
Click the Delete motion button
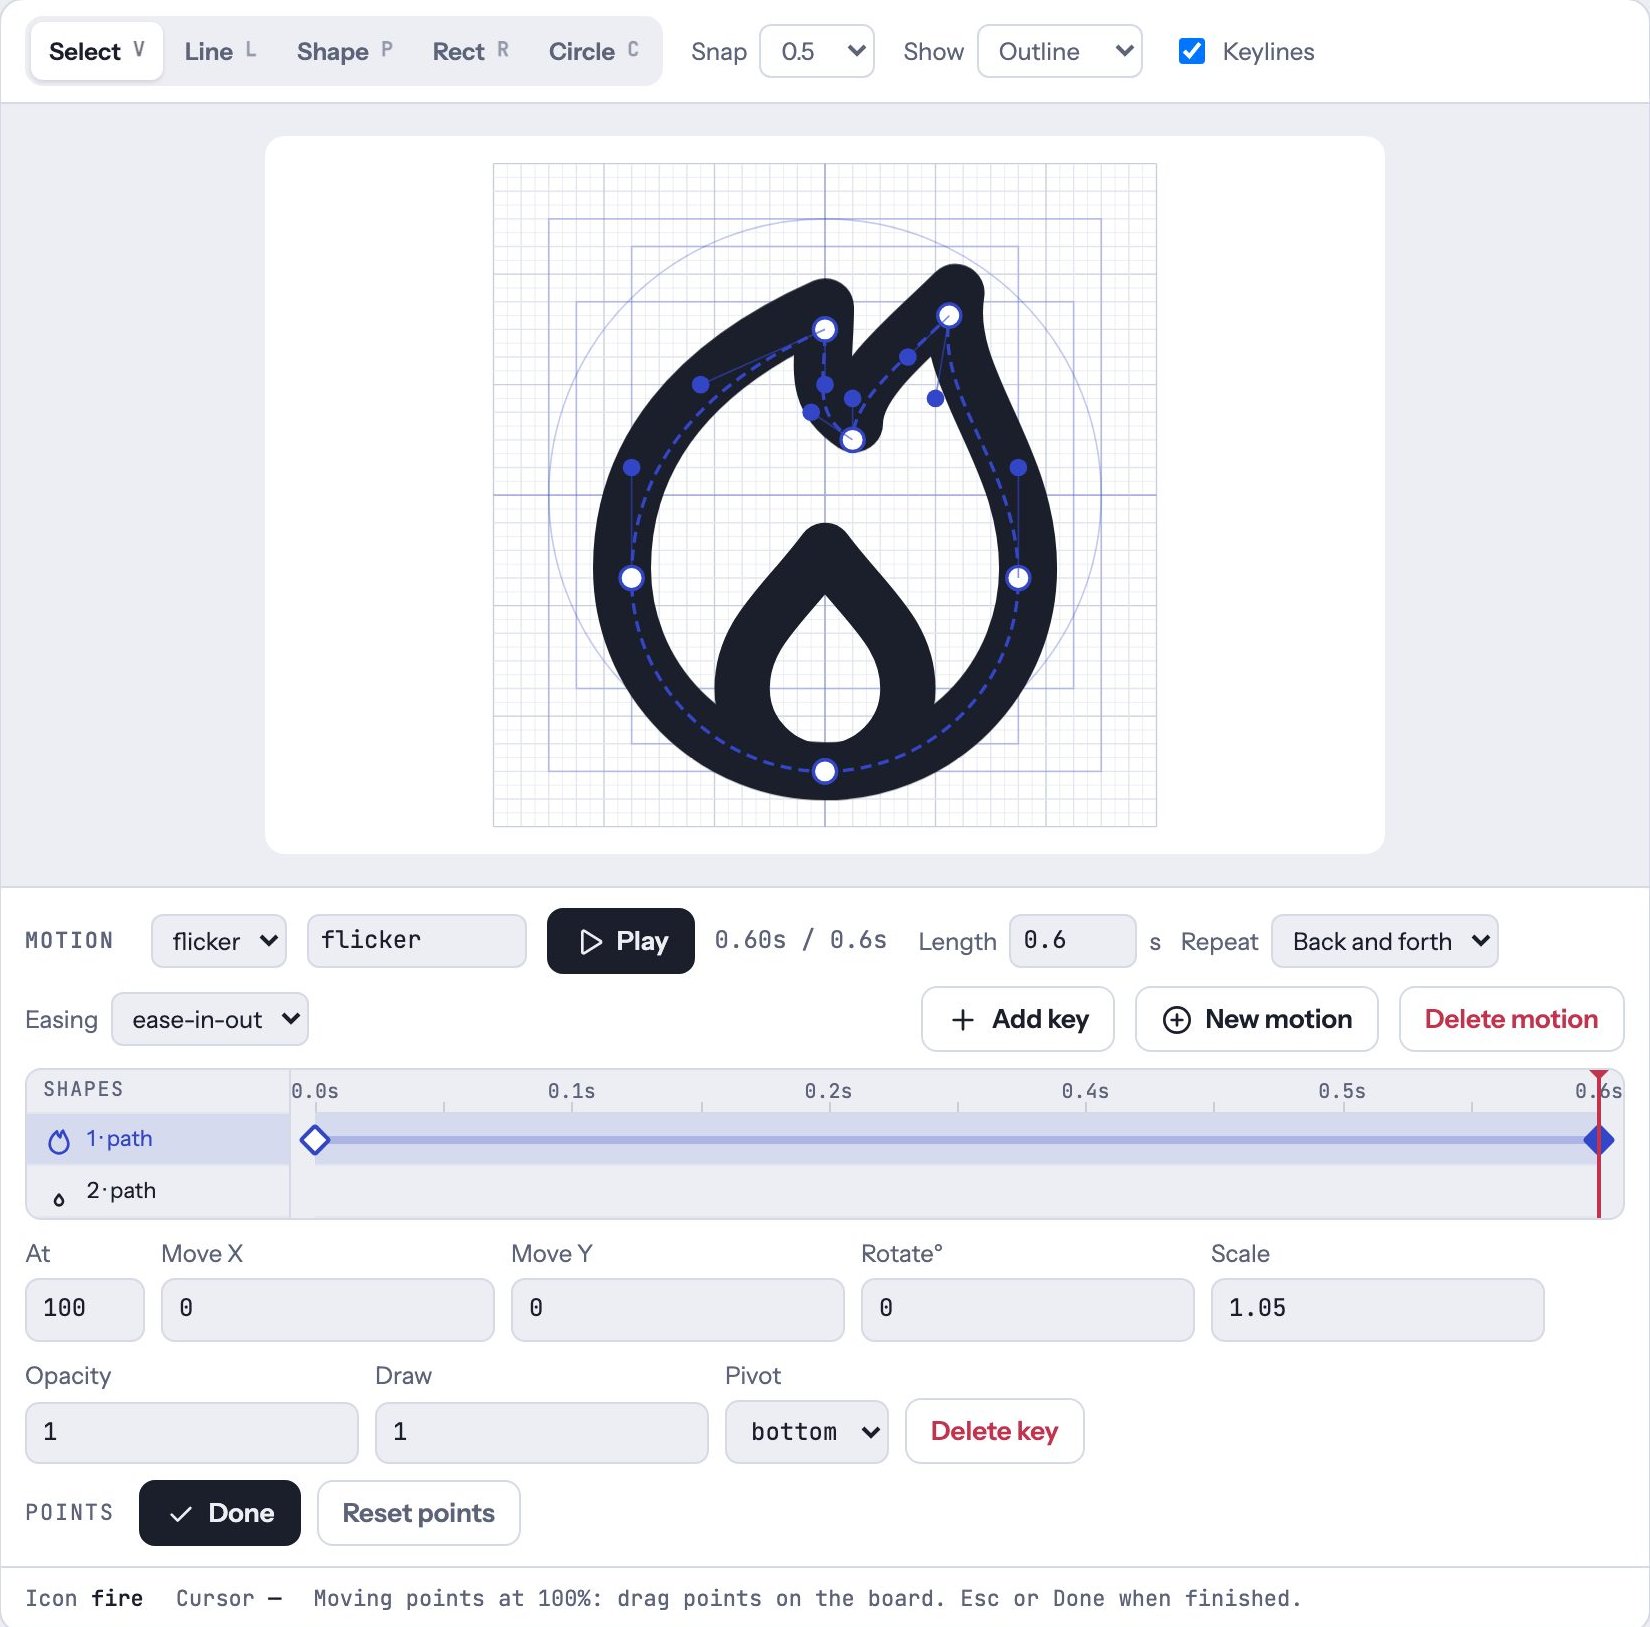pyautogui.click(x=1511, y=1019)
